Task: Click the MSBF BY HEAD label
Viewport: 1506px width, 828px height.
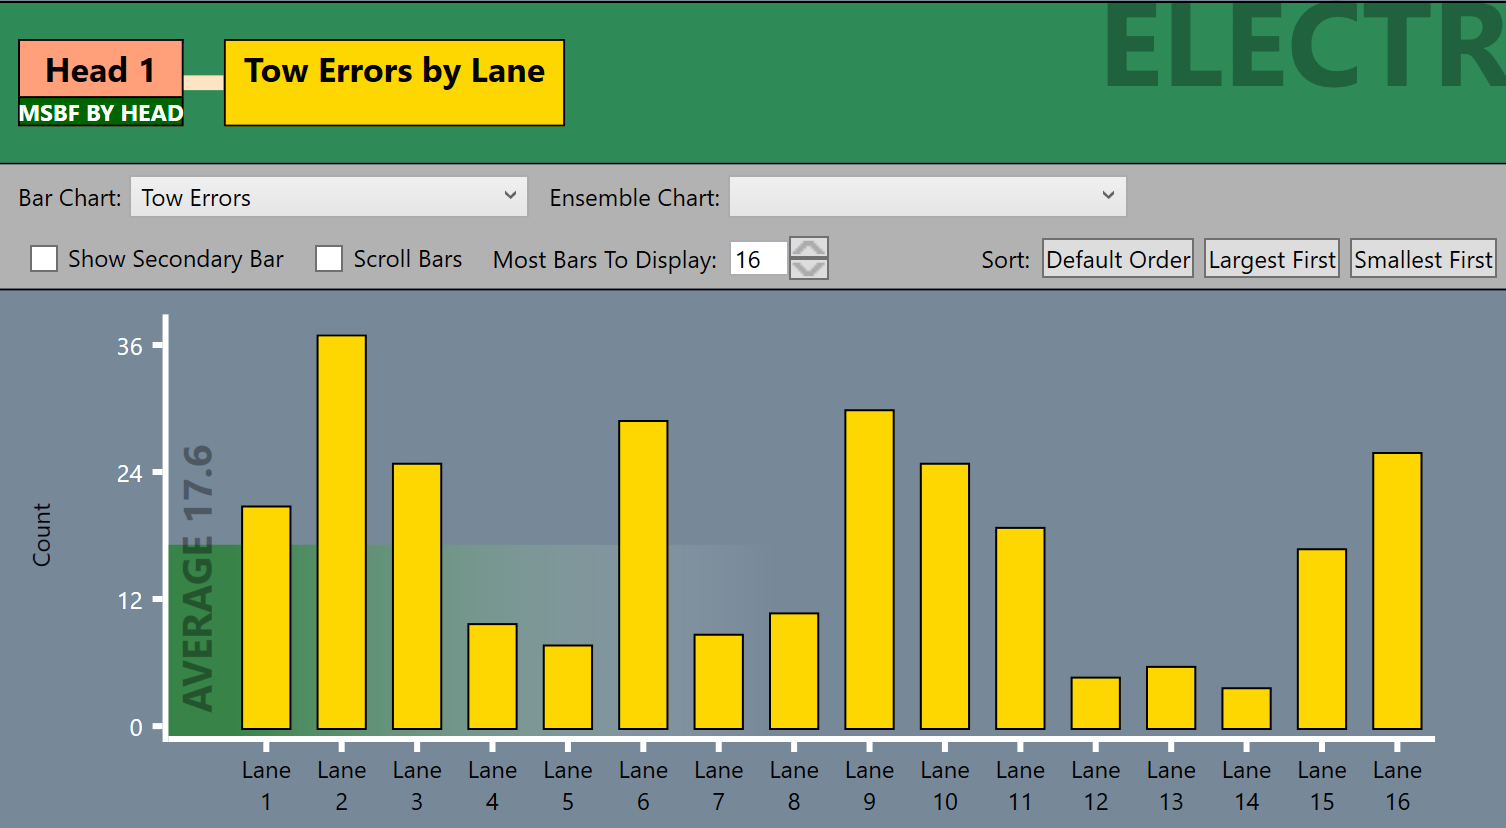Action: pyautogui.click(x=100, y=114)
